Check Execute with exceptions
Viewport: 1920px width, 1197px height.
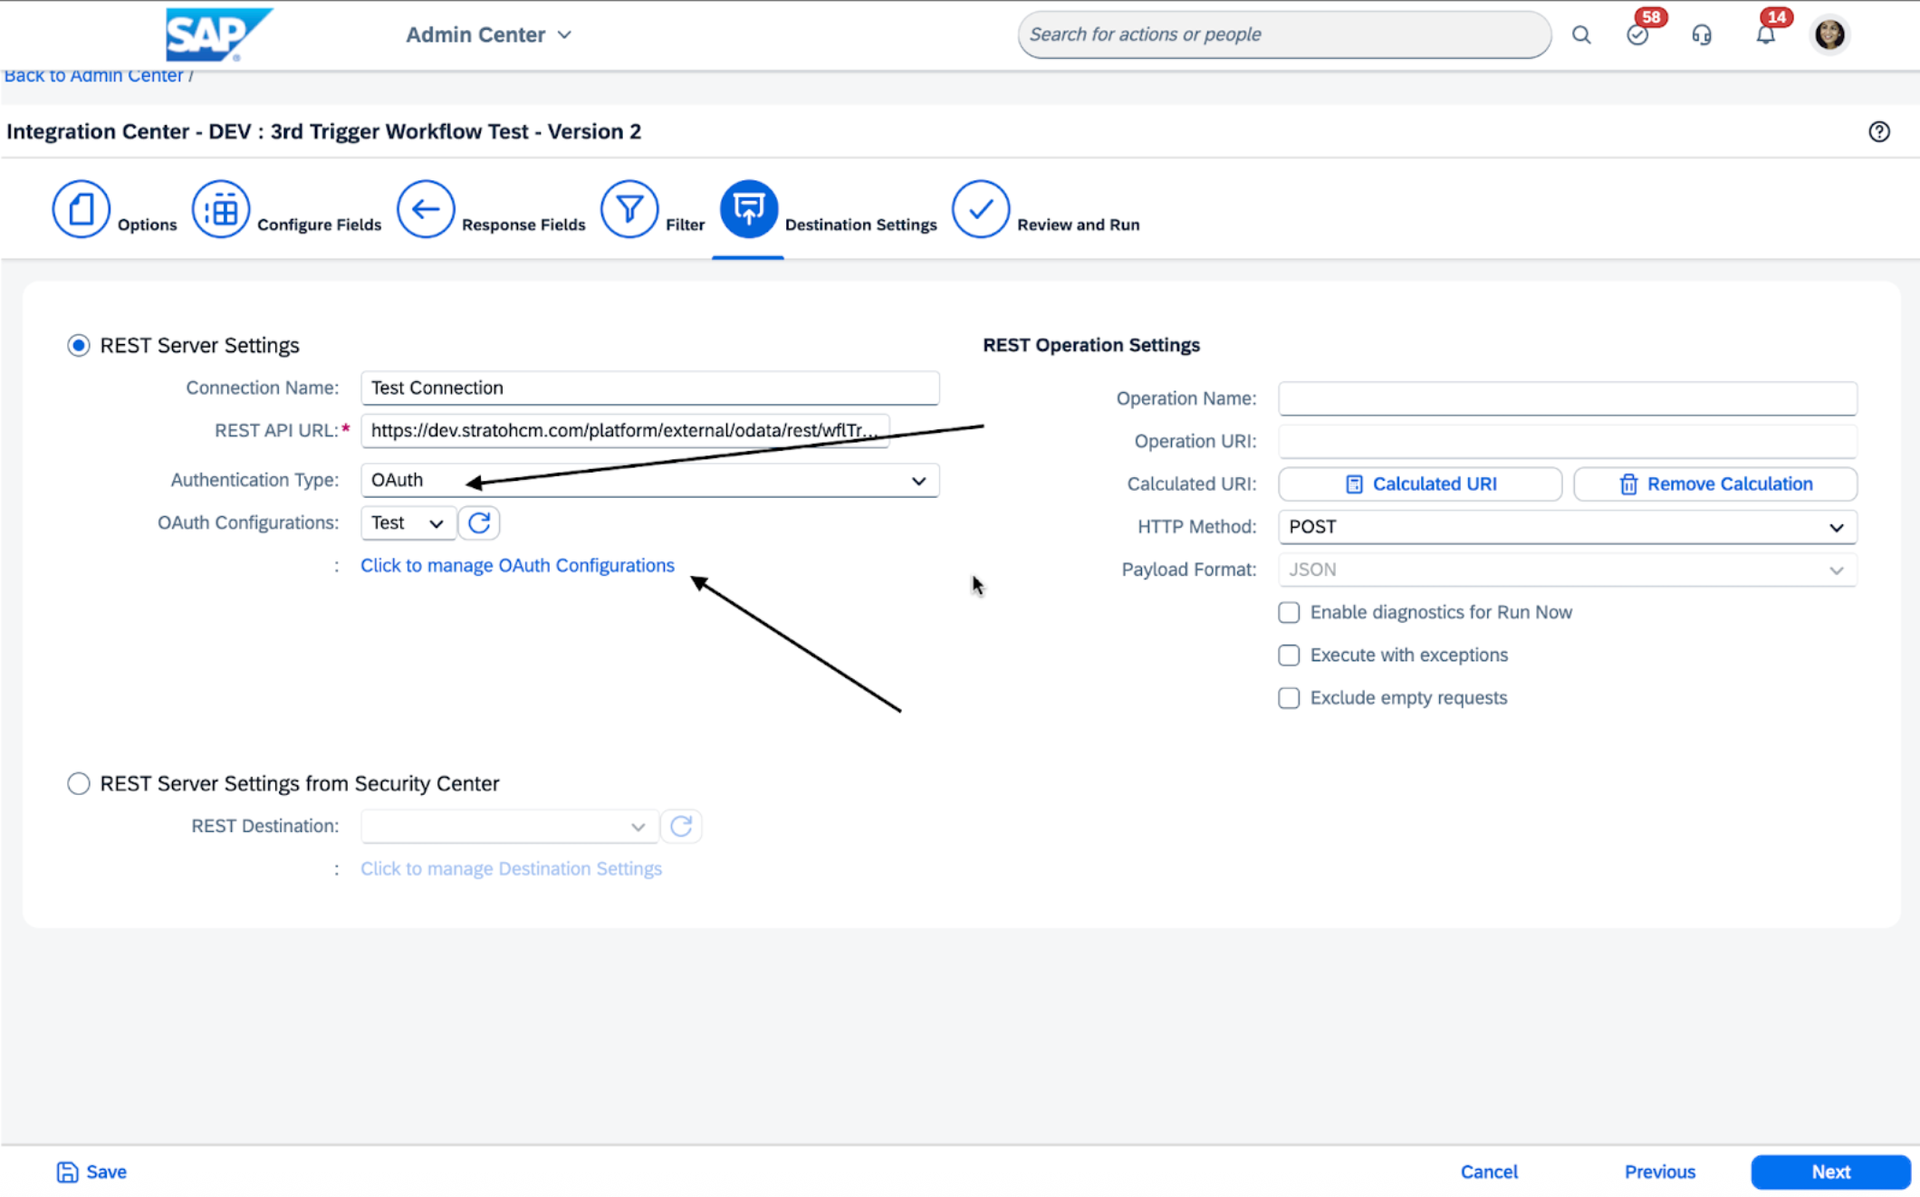1289,655
